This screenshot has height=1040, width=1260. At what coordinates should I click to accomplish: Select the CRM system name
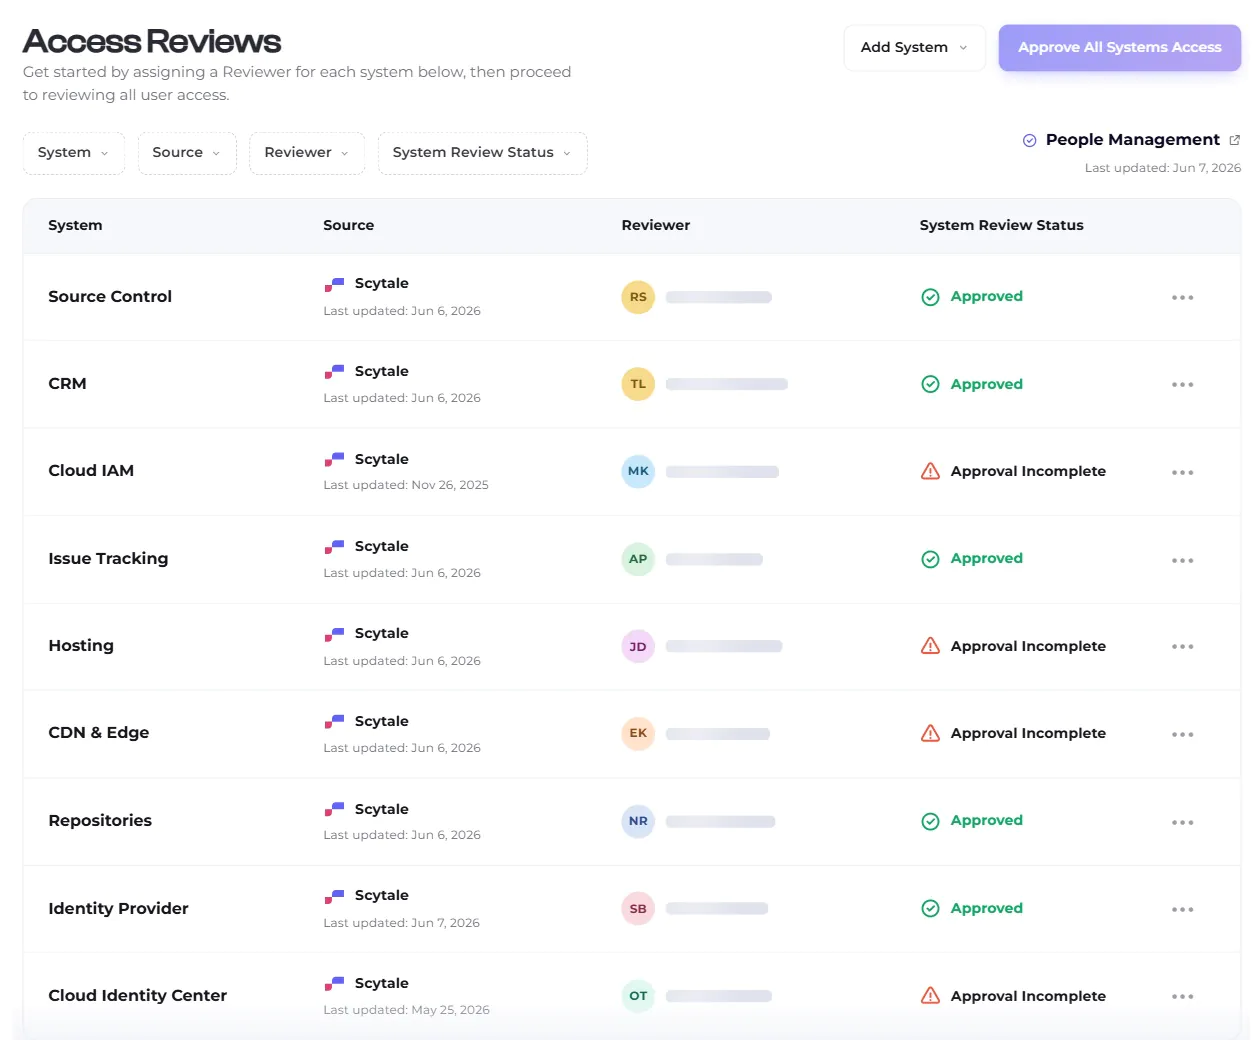point(67,383)
